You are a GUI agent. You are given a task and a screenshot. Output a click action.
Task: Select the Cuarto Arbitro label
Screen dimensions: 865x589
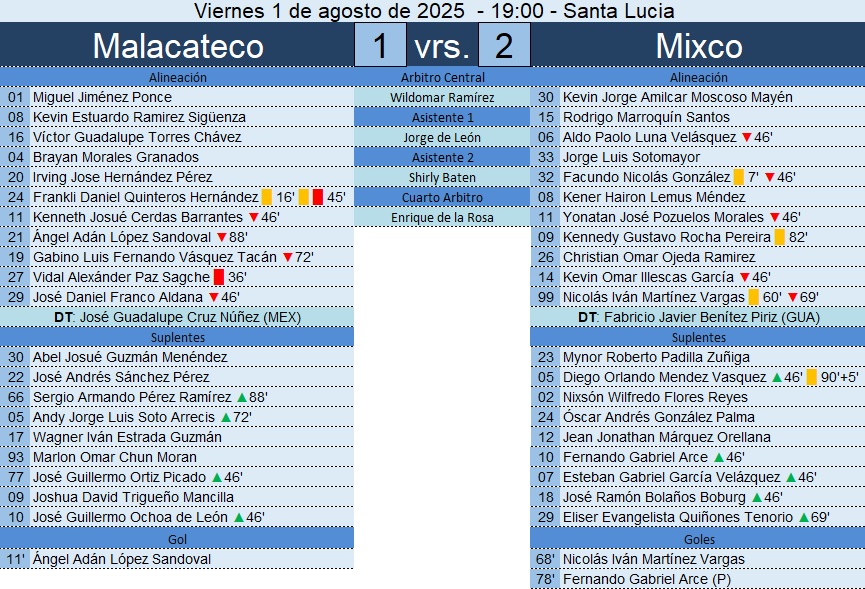tap(442, 197)
